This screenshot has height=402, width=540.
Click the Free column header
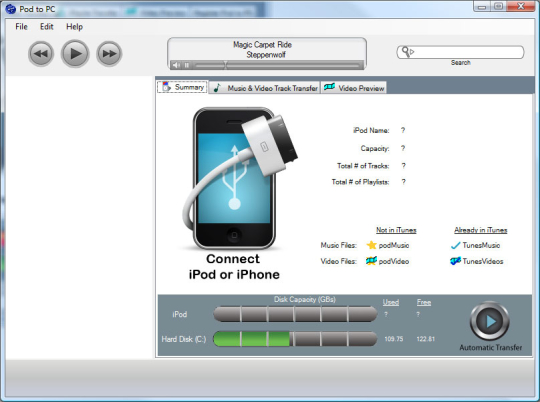click(424, 302)
